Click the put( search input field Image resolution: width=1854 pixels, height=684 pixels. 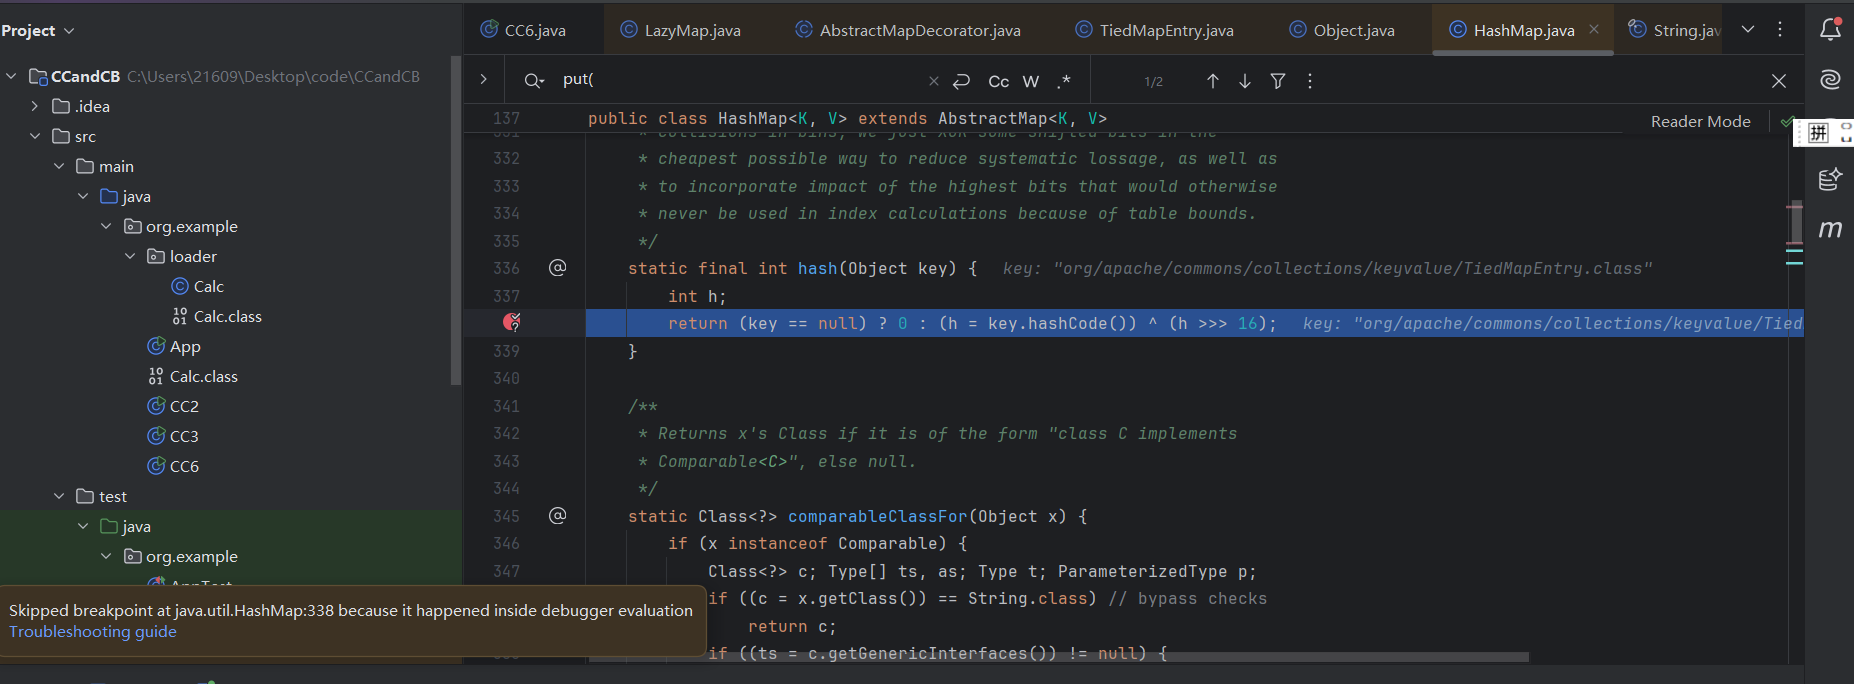click(740, 80)
